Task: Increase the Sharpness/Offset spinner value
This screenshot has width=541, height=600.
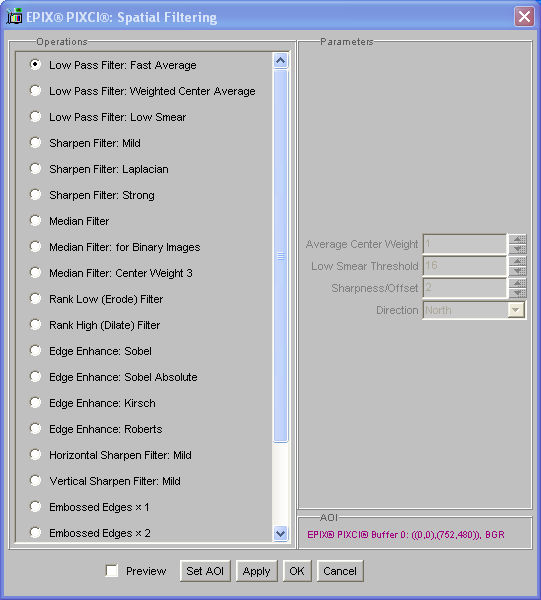Action: [x=517, y=283]
